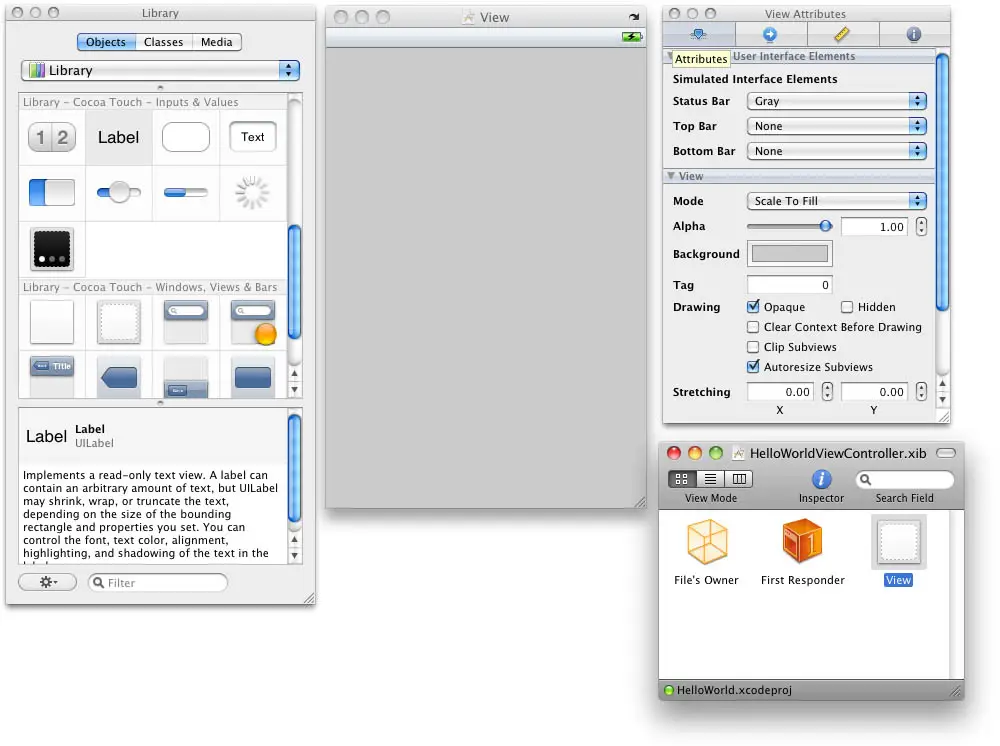Select the Switch object in the Library
The width and height of the screenshot is (1000, 746).
pyautogui.click(x=52, y=193)
